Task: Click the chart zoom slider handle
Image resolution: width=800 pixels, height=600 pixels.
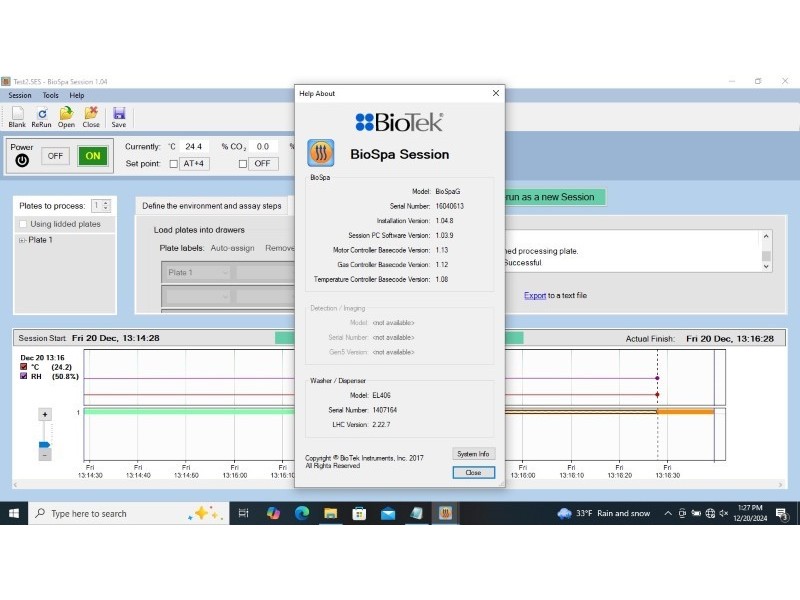Action: pyautogui.click(x=44, y=444)
